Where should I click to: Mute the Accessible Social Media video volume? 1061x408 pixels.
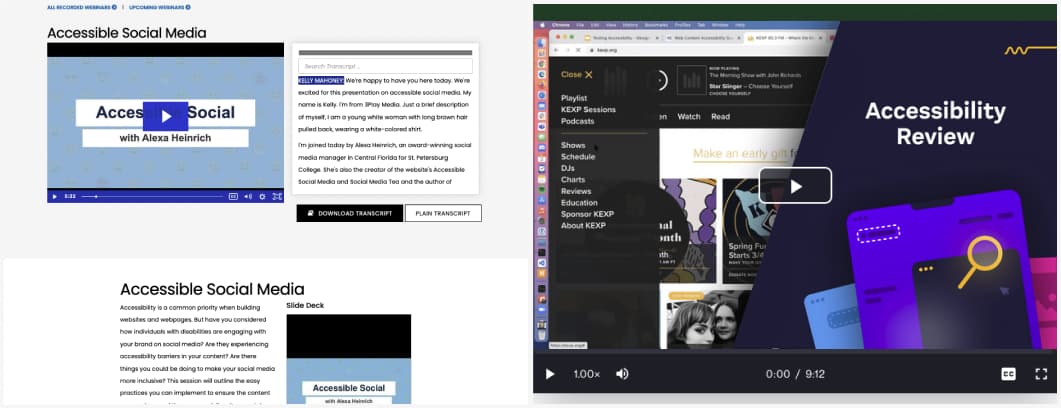[x=248, y=196]
